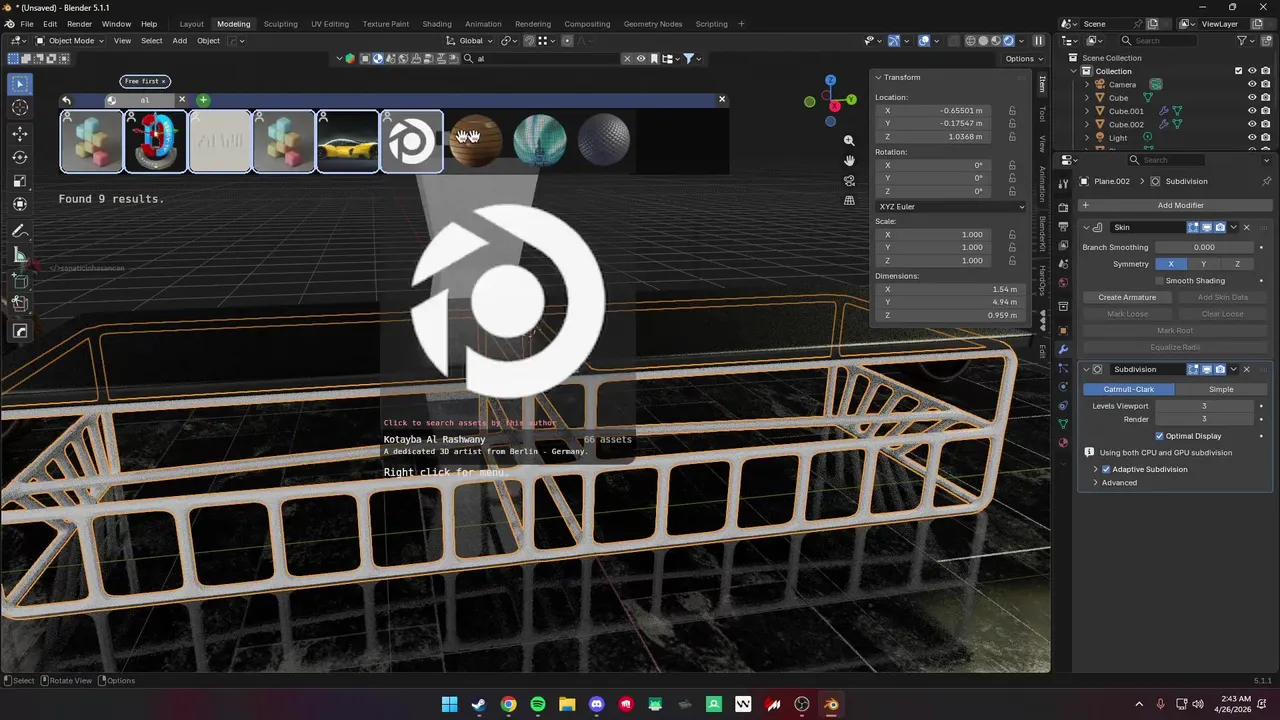Enable the Smooth Shading checkbox

coord(1159,281)
